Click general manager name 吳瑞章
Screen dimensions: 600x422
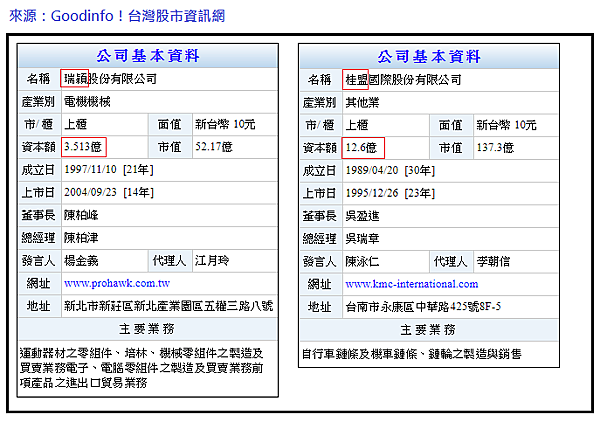pyautogui.click(x=362, y=239)
